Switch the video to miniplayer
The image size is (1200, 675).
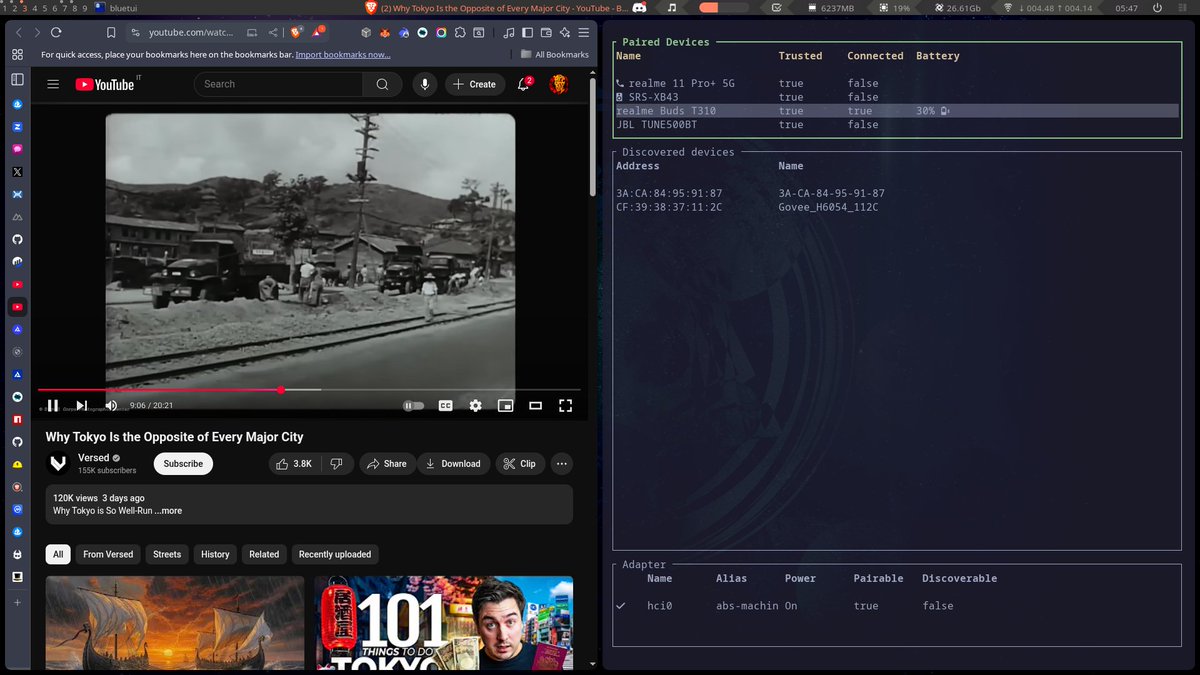tap(506, 405)
